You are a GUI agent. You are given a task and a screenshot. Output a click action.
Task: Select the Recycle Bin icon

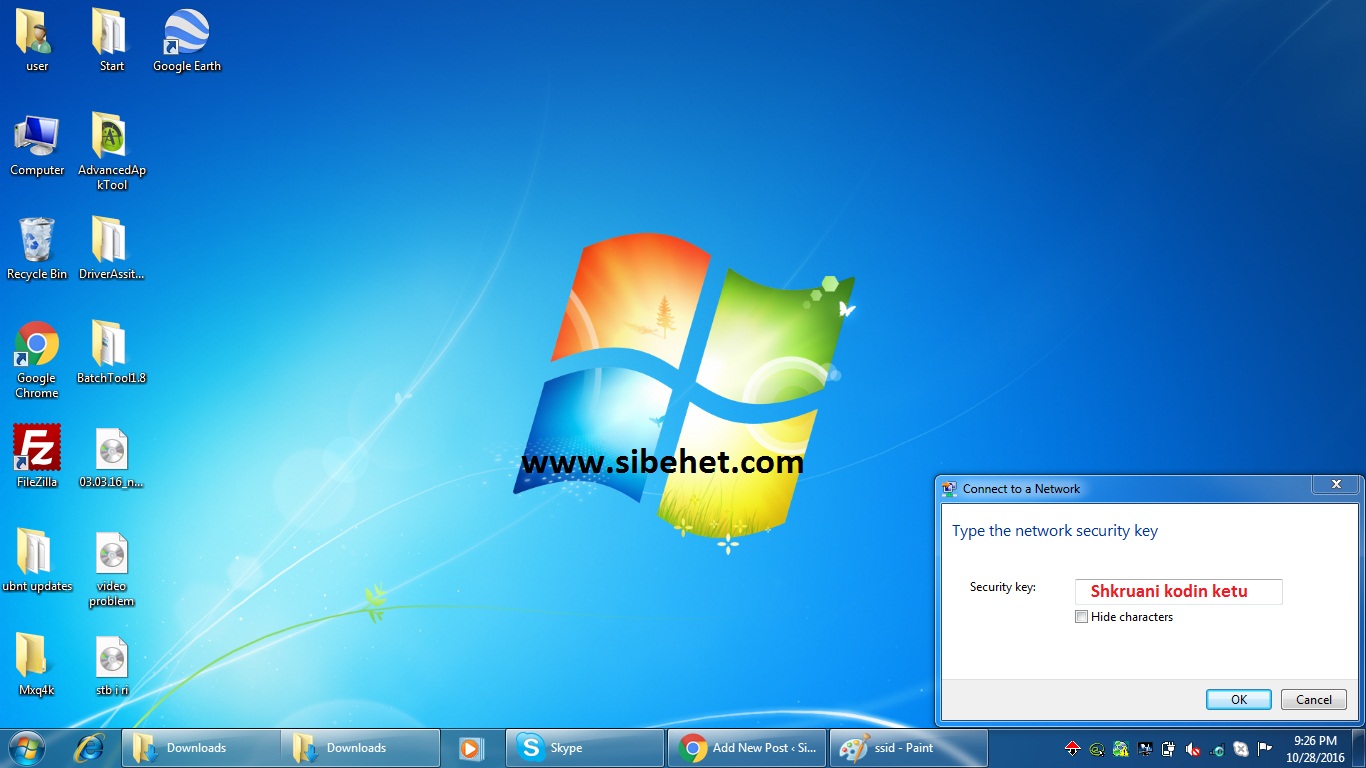click(37, 249)
